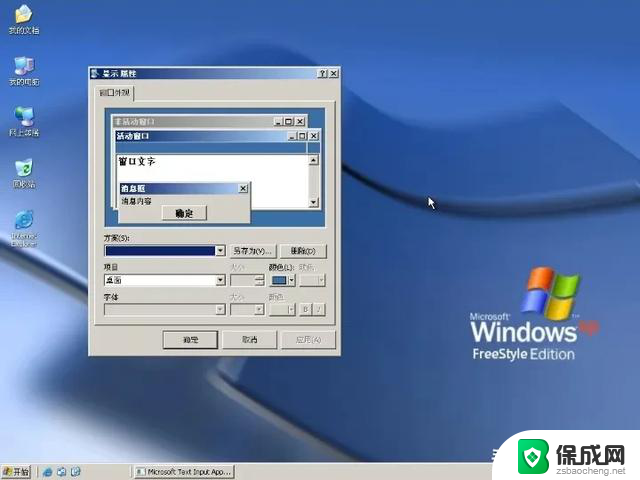Click the Apply button
The image size is (640, 480).
pyautogui.click(x=309, y=340)
